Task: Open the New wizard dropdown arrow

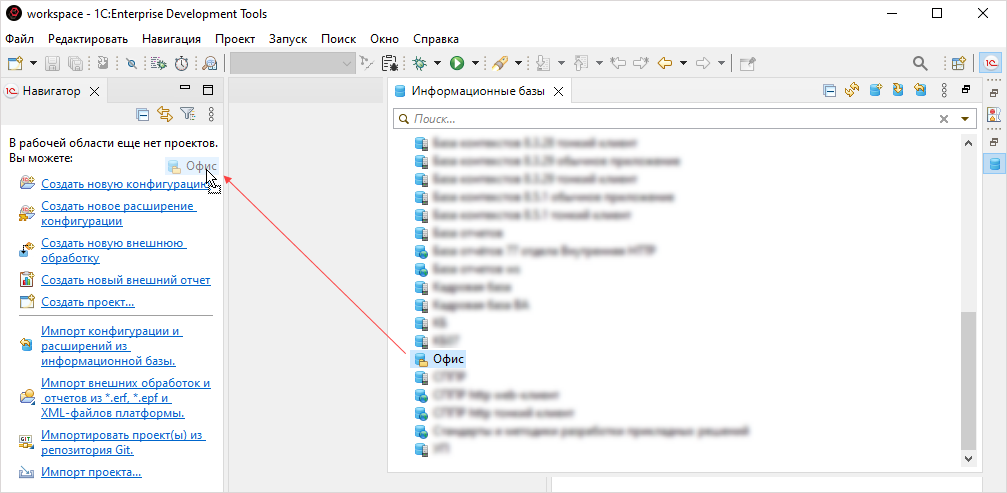Action: click(33, 63)
